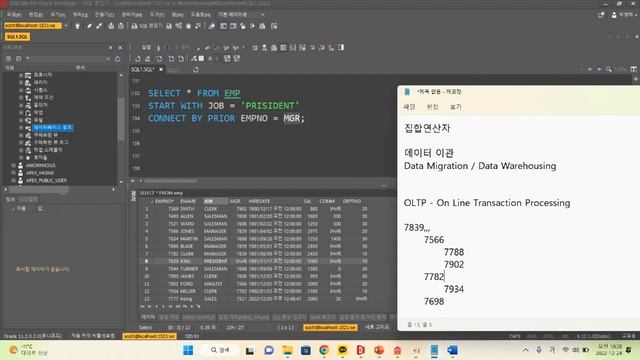640x360 pixels.
Task: Open the weather widget on taskbar
Action: pos(28,350)
